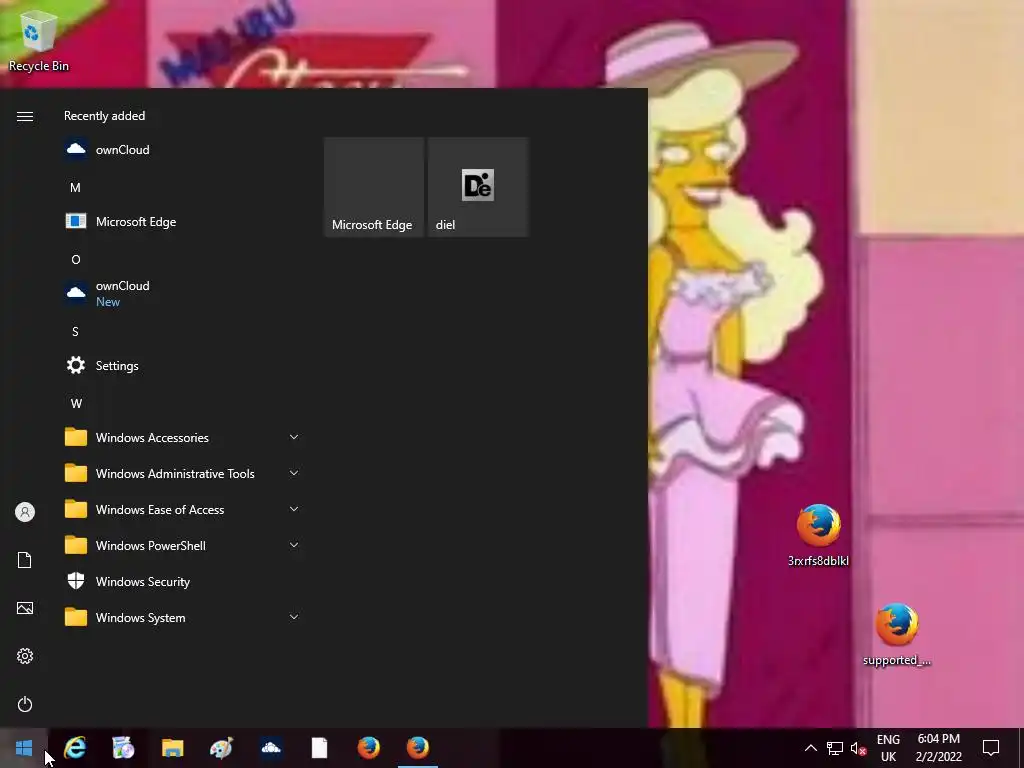Open Documents from Start sidebar

click(x=25, y=560)
